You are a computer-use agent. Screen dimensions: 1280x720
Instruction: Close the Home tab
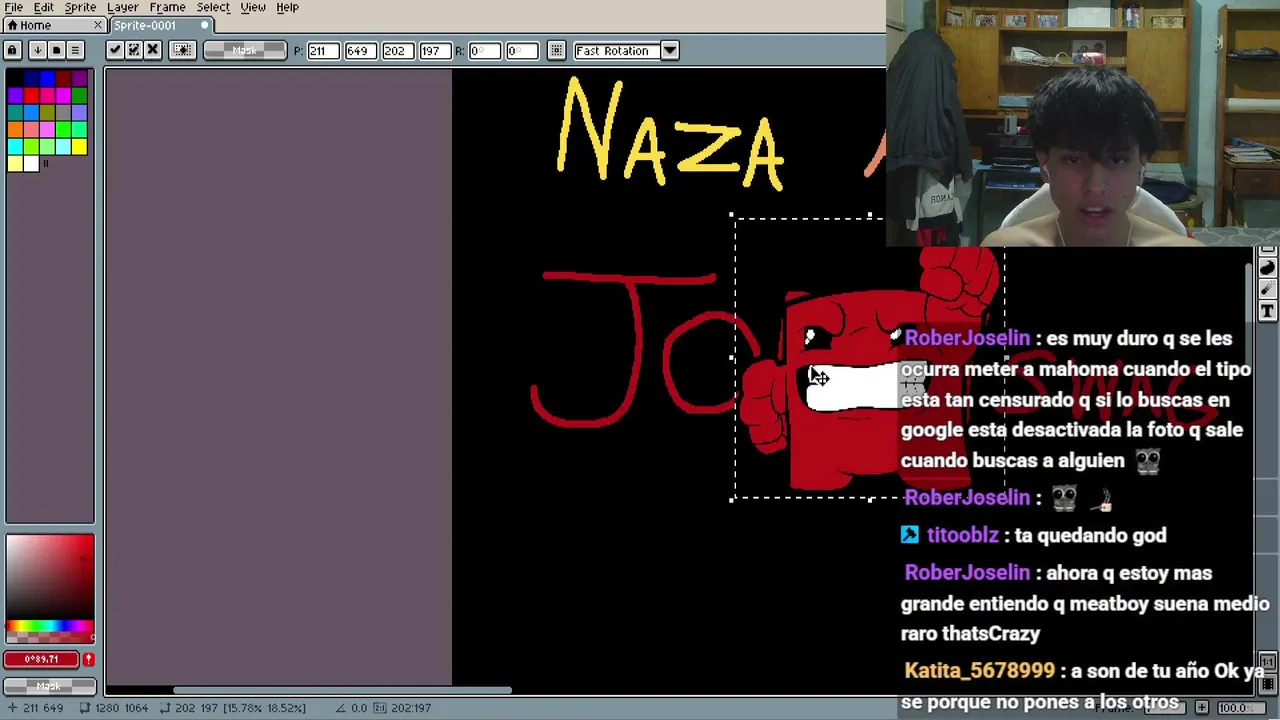(98, 25)
